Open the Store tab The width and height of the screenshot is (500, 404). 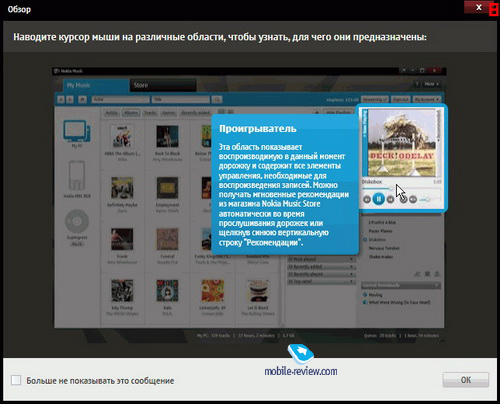coord(163,85)
